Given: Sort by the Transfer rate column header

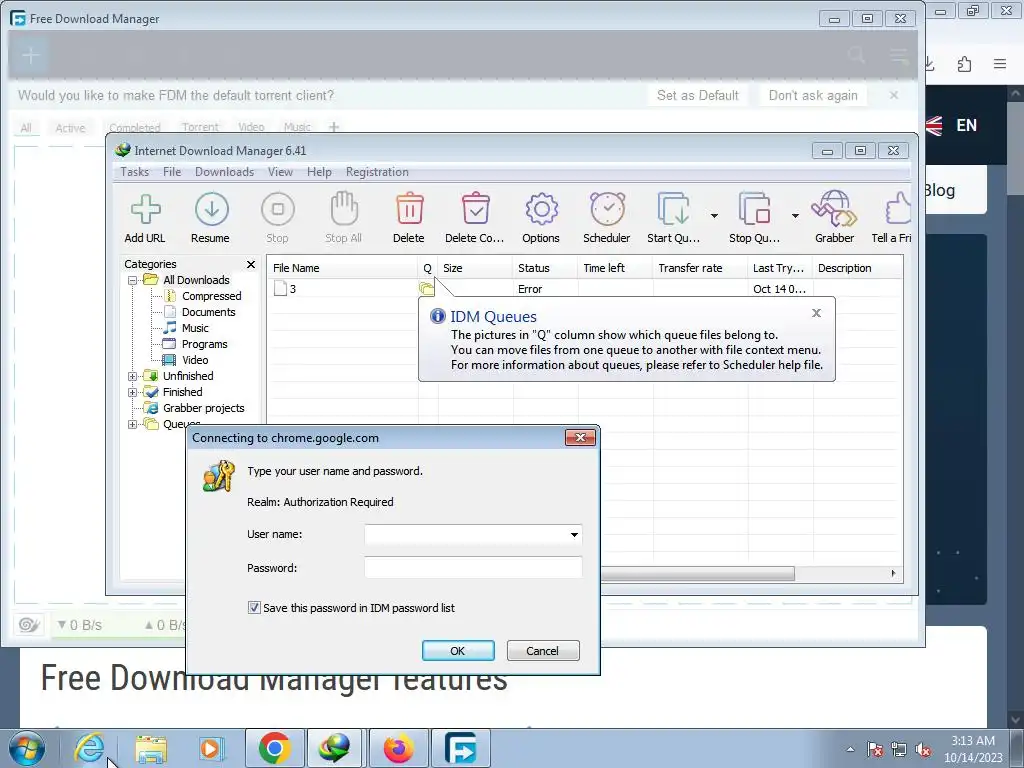Looking at the screenshot, I should click(x=699, y=268).
